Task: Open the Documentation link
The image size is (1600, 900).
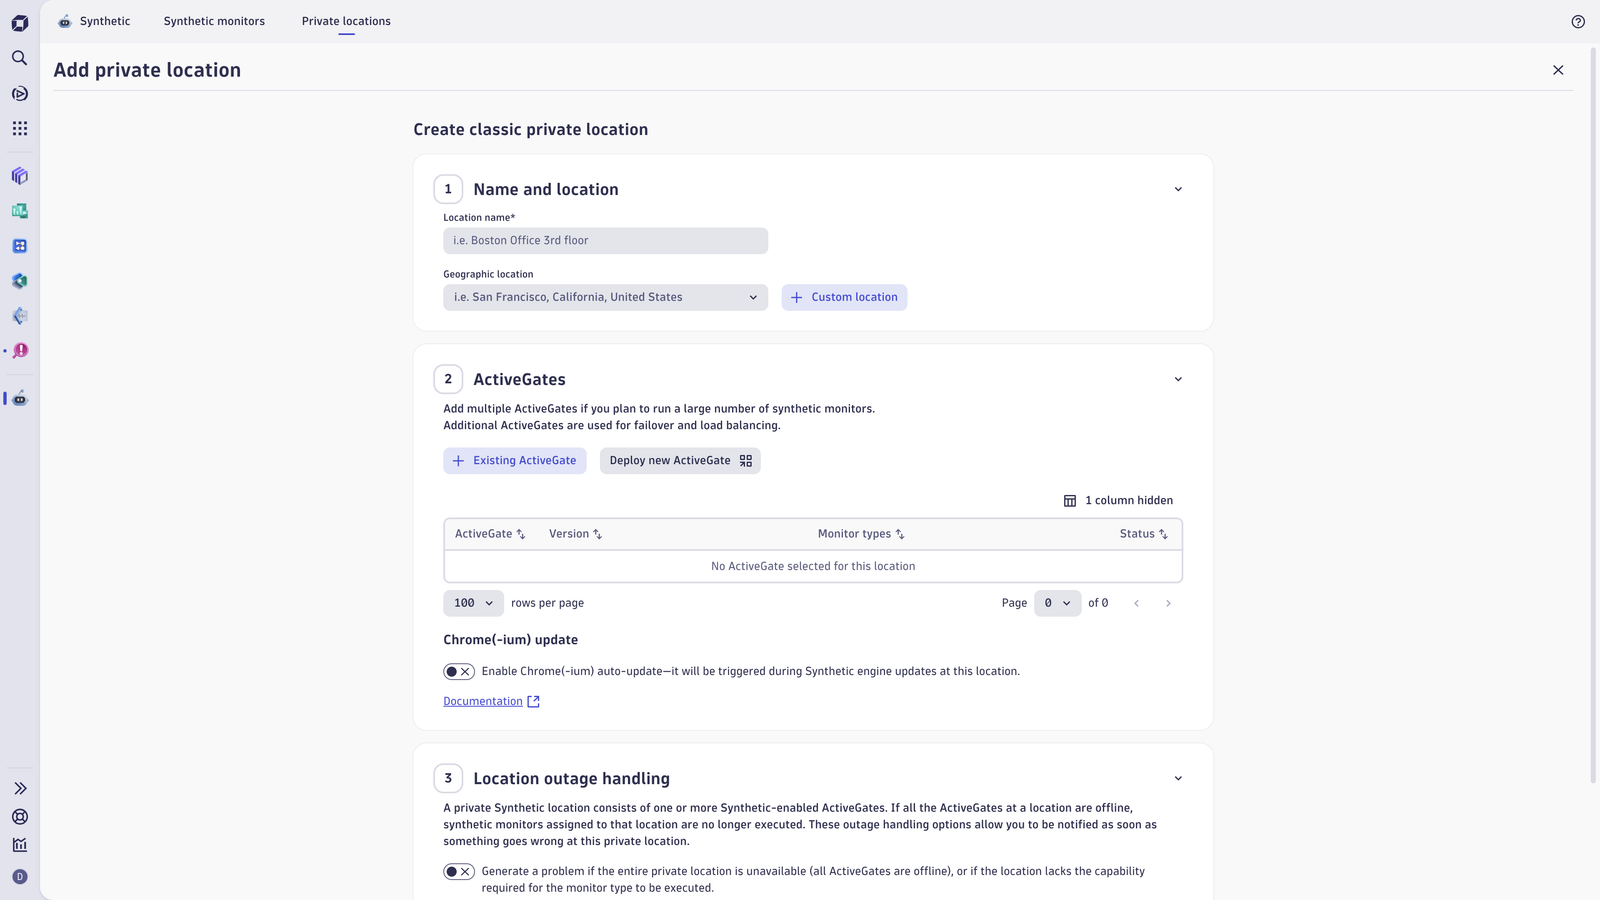Action: pos(483,702)
